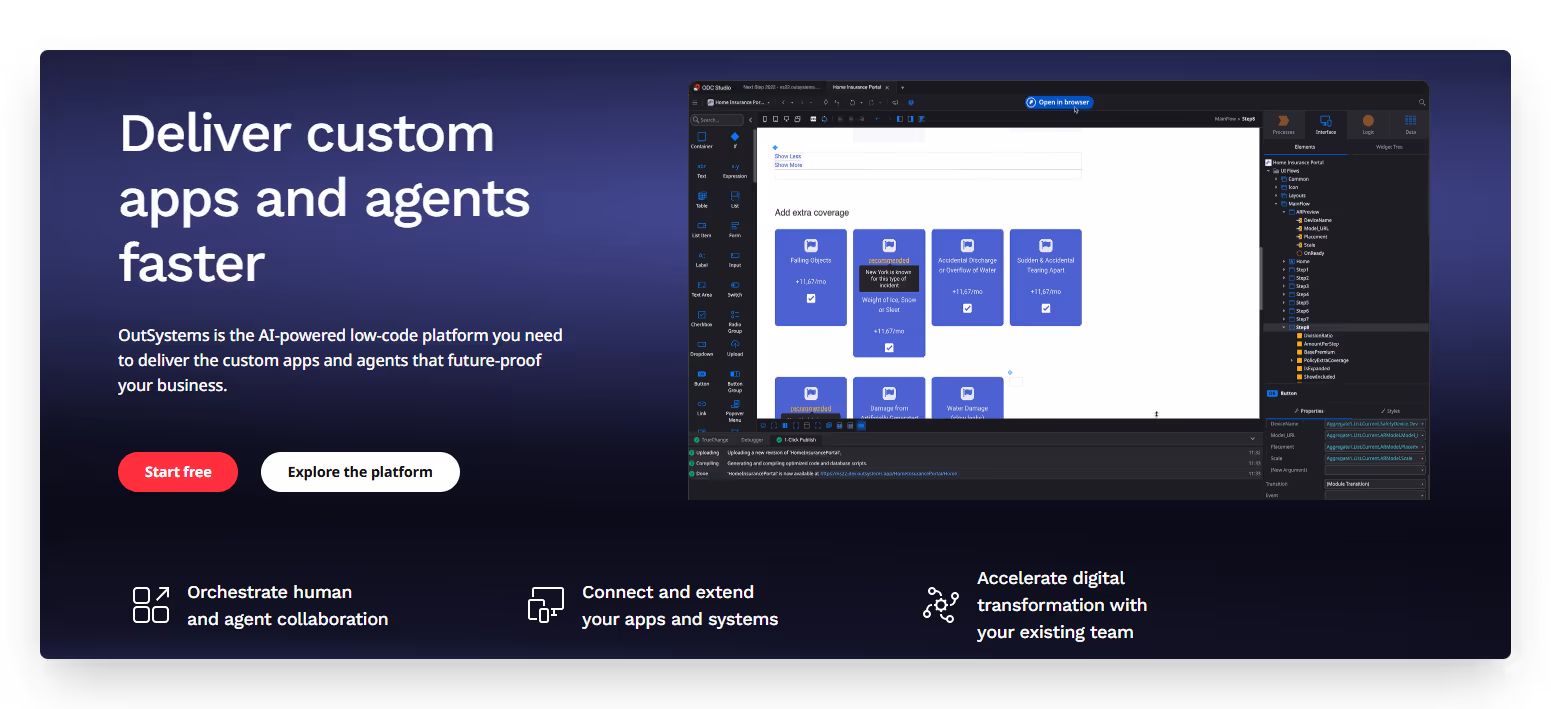Pick the Link widget icon
Image resolution: width=1551 pixels, height=709 pixels.
coord(701,403)
